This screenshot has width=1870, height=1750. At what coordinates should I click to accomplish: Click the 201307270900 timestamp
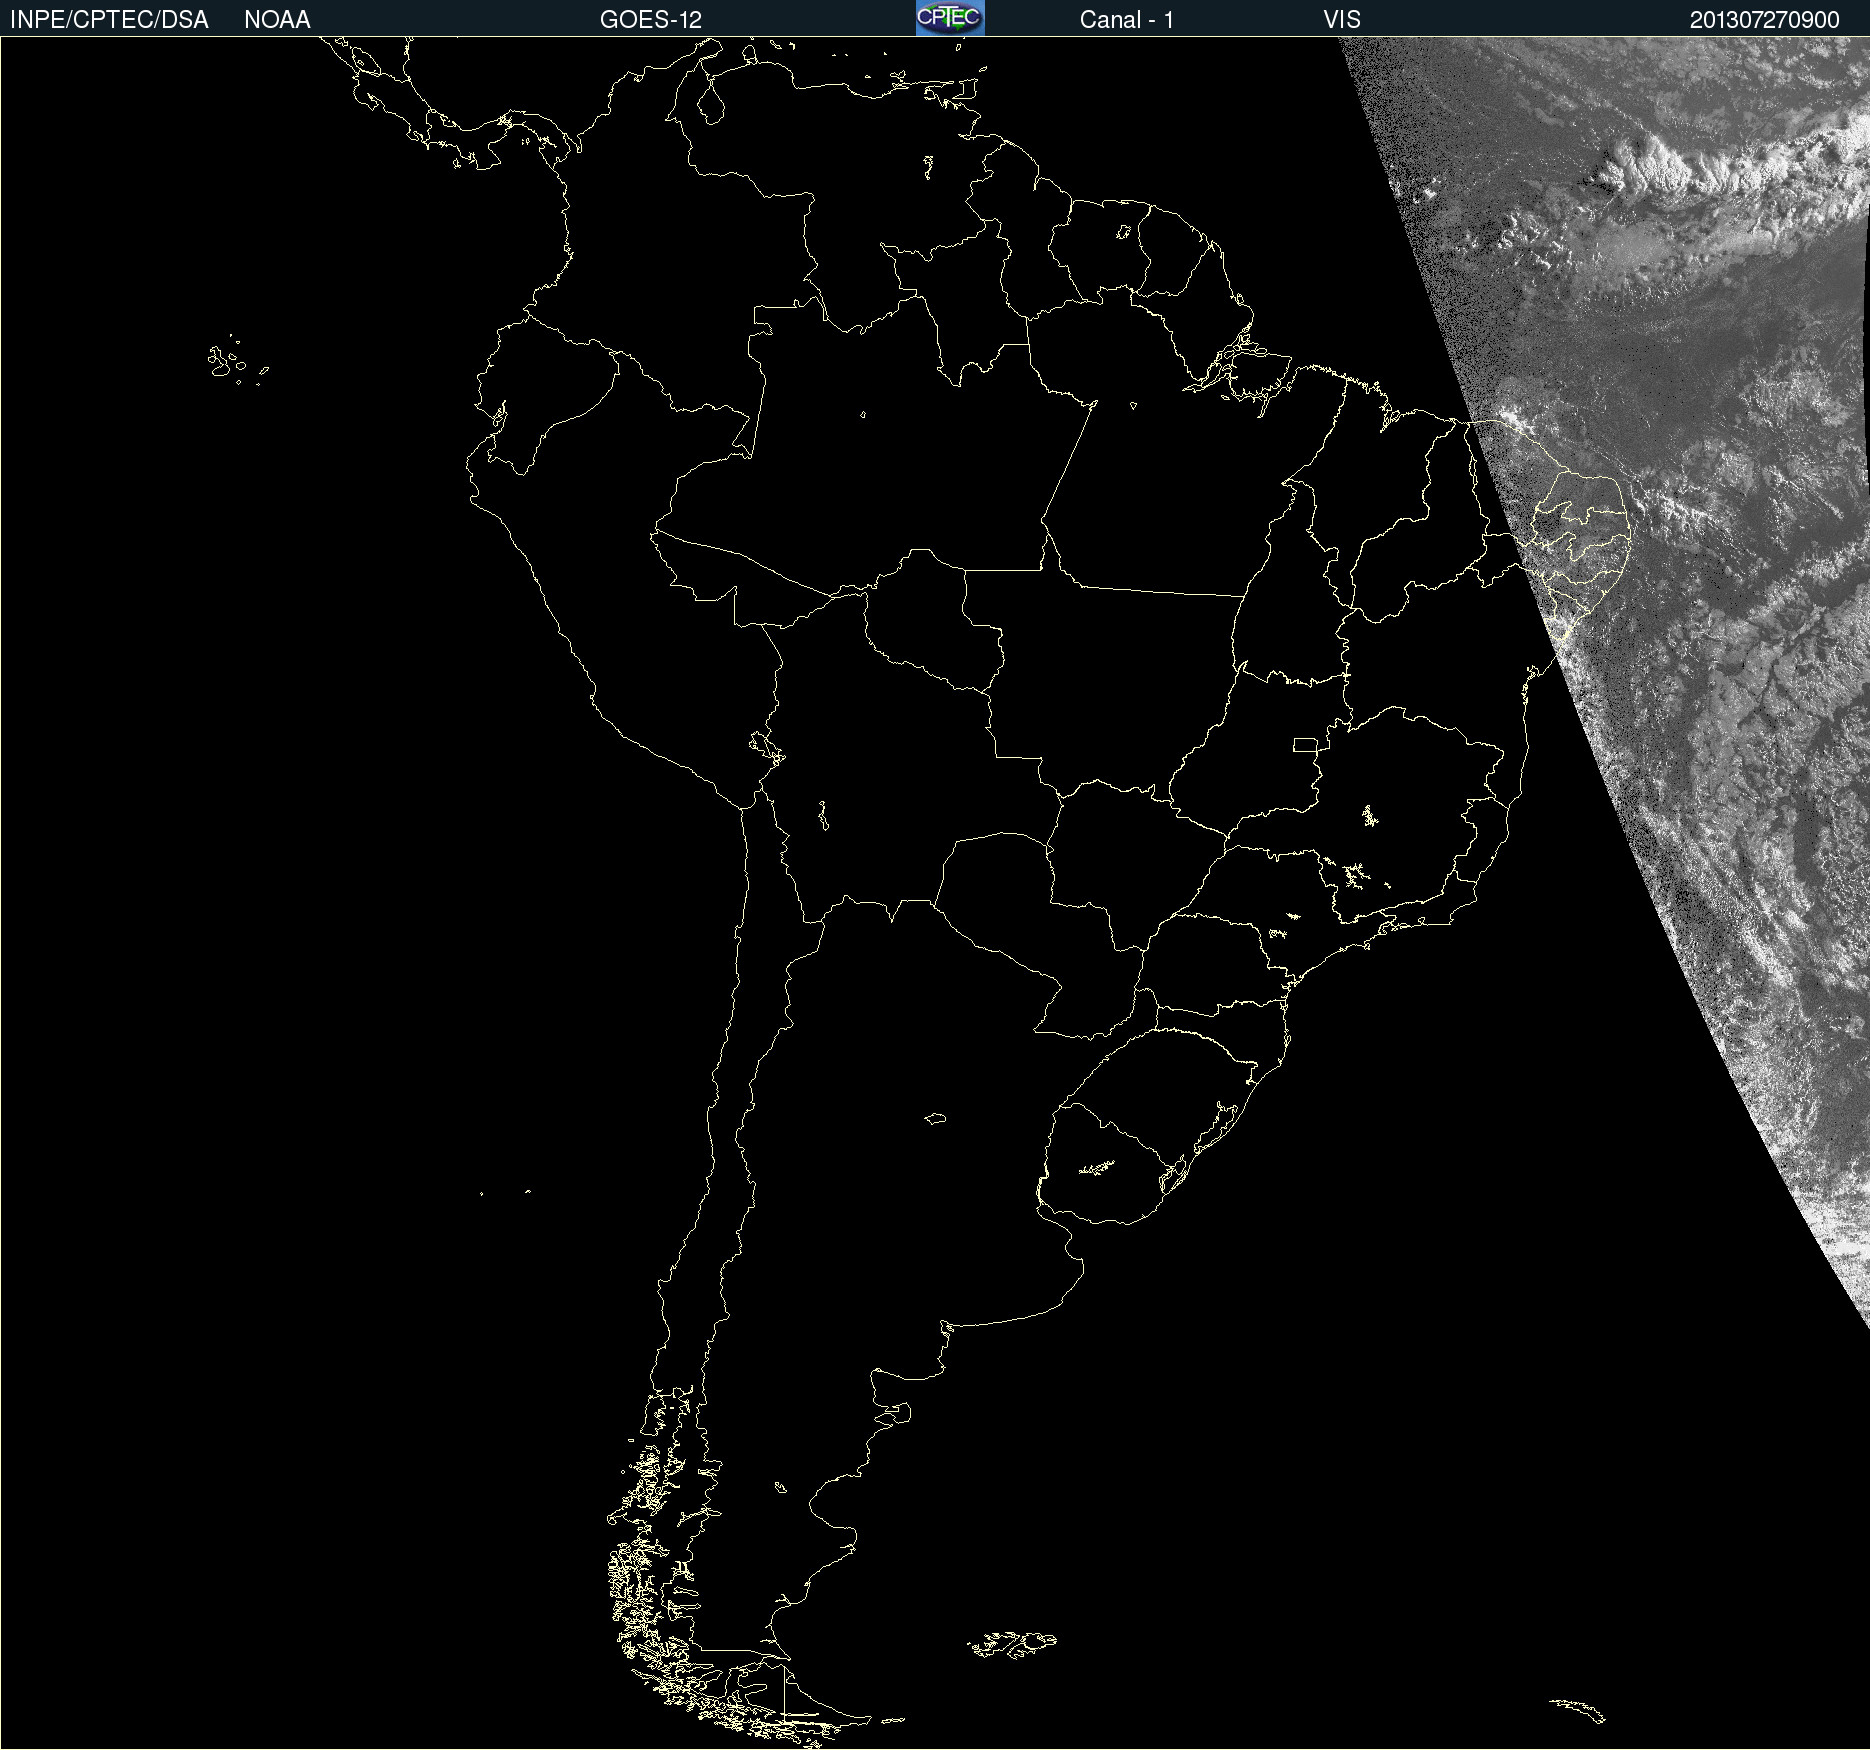pos(1765,20)
